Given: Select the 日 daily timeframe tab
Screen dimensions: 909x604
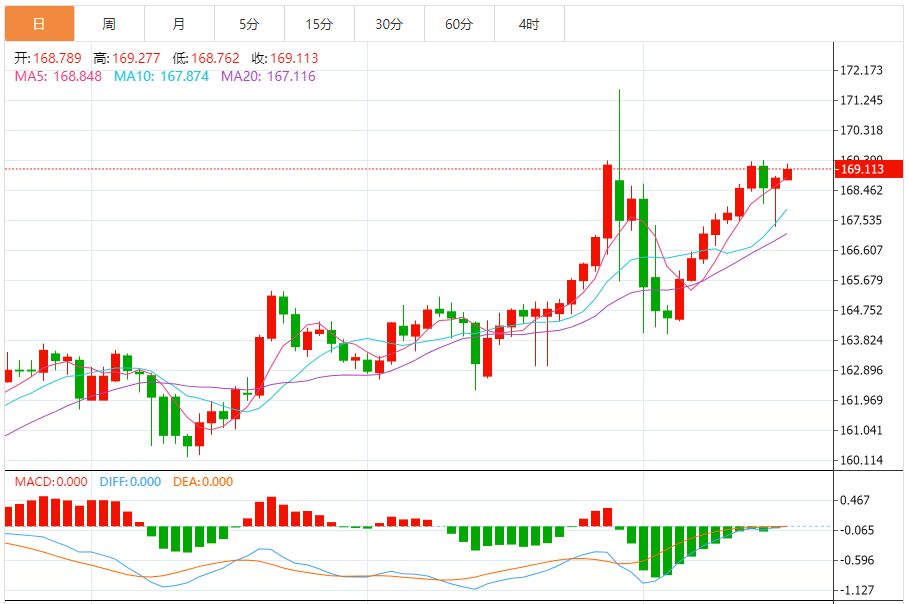Looking at the screenshot, I should (x=39, y=24).
